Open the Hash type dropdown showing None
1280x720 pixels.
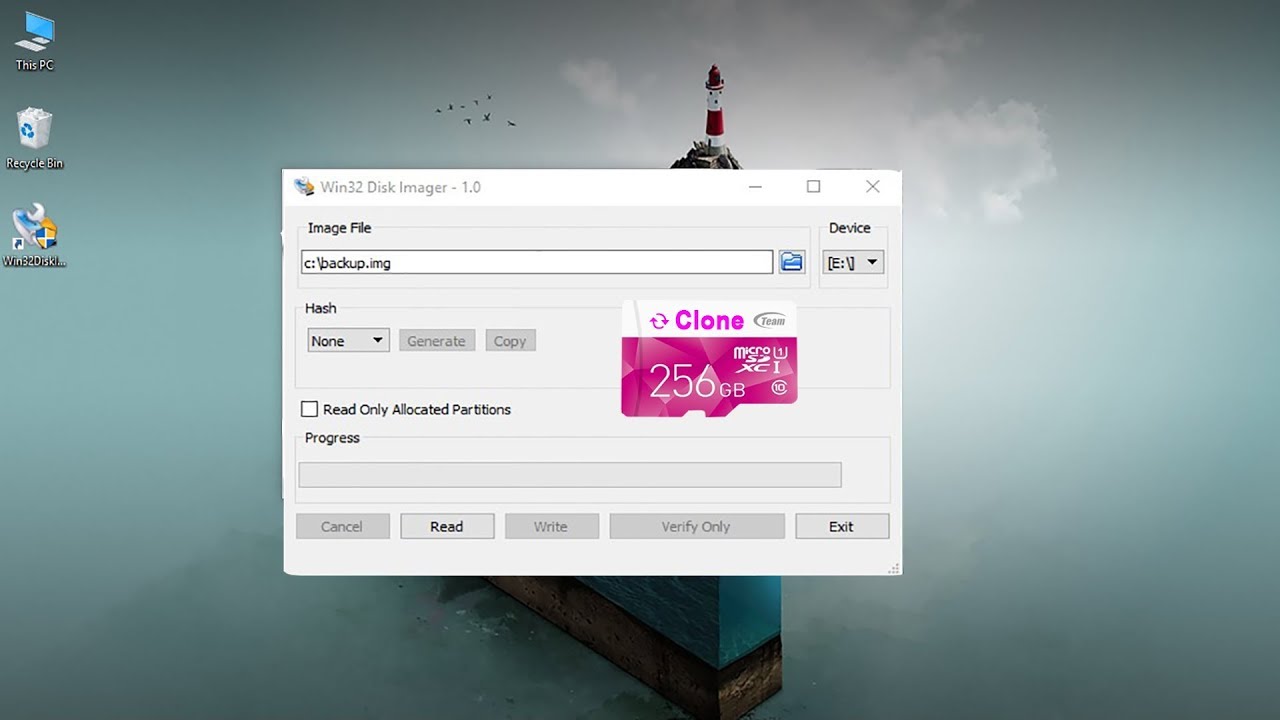tap(347, 340)
